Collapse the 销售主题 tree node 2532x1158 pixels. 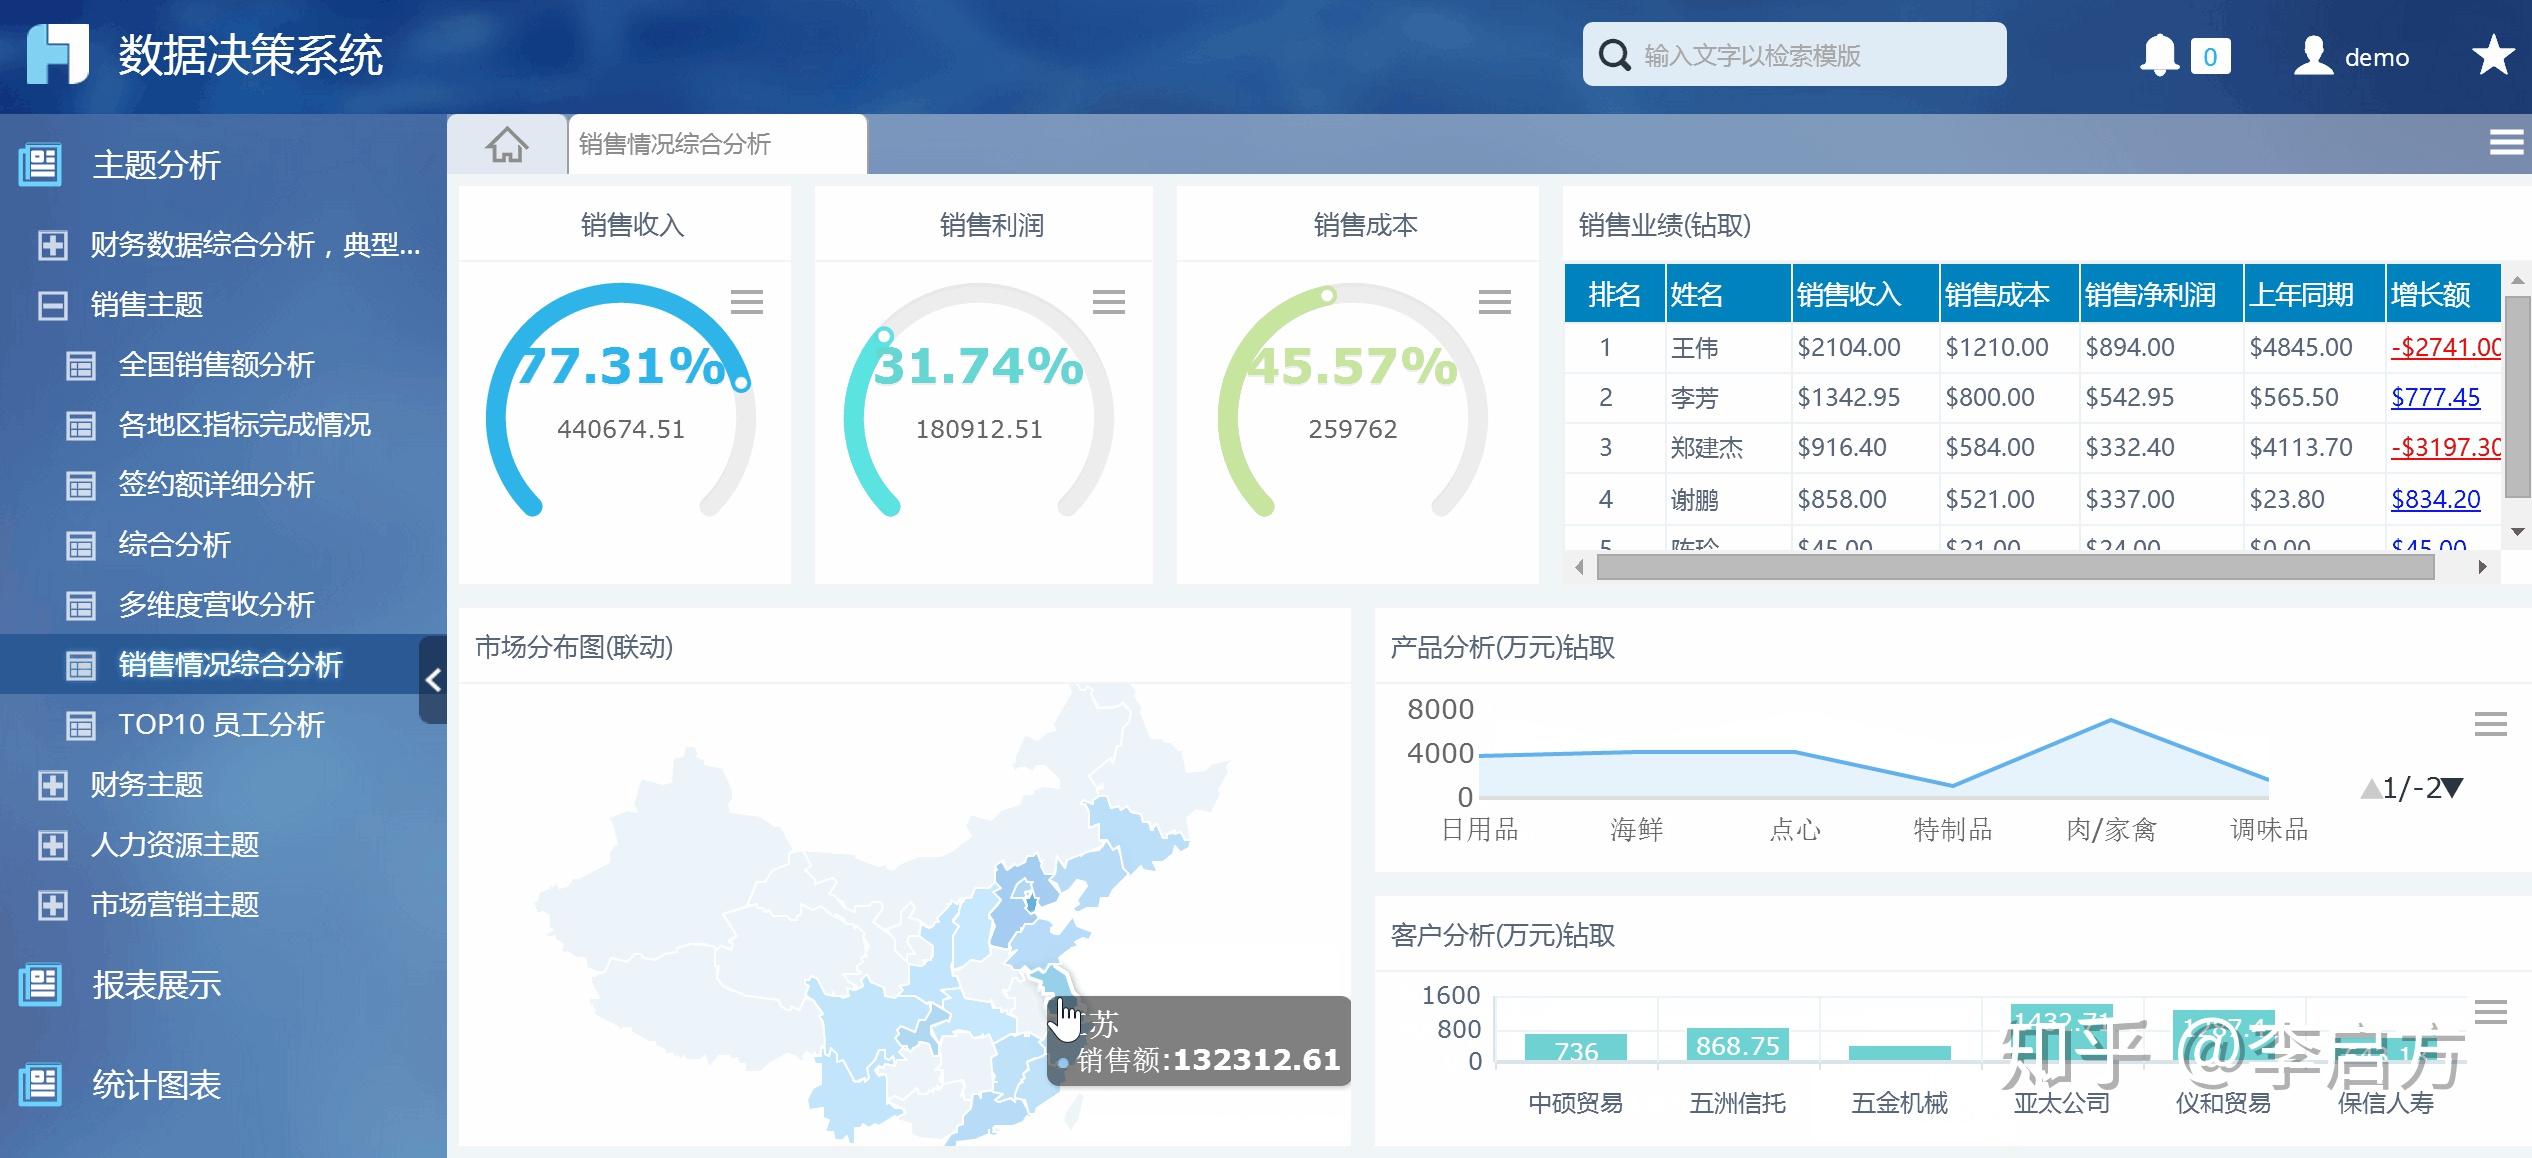[x=53, y=305]
